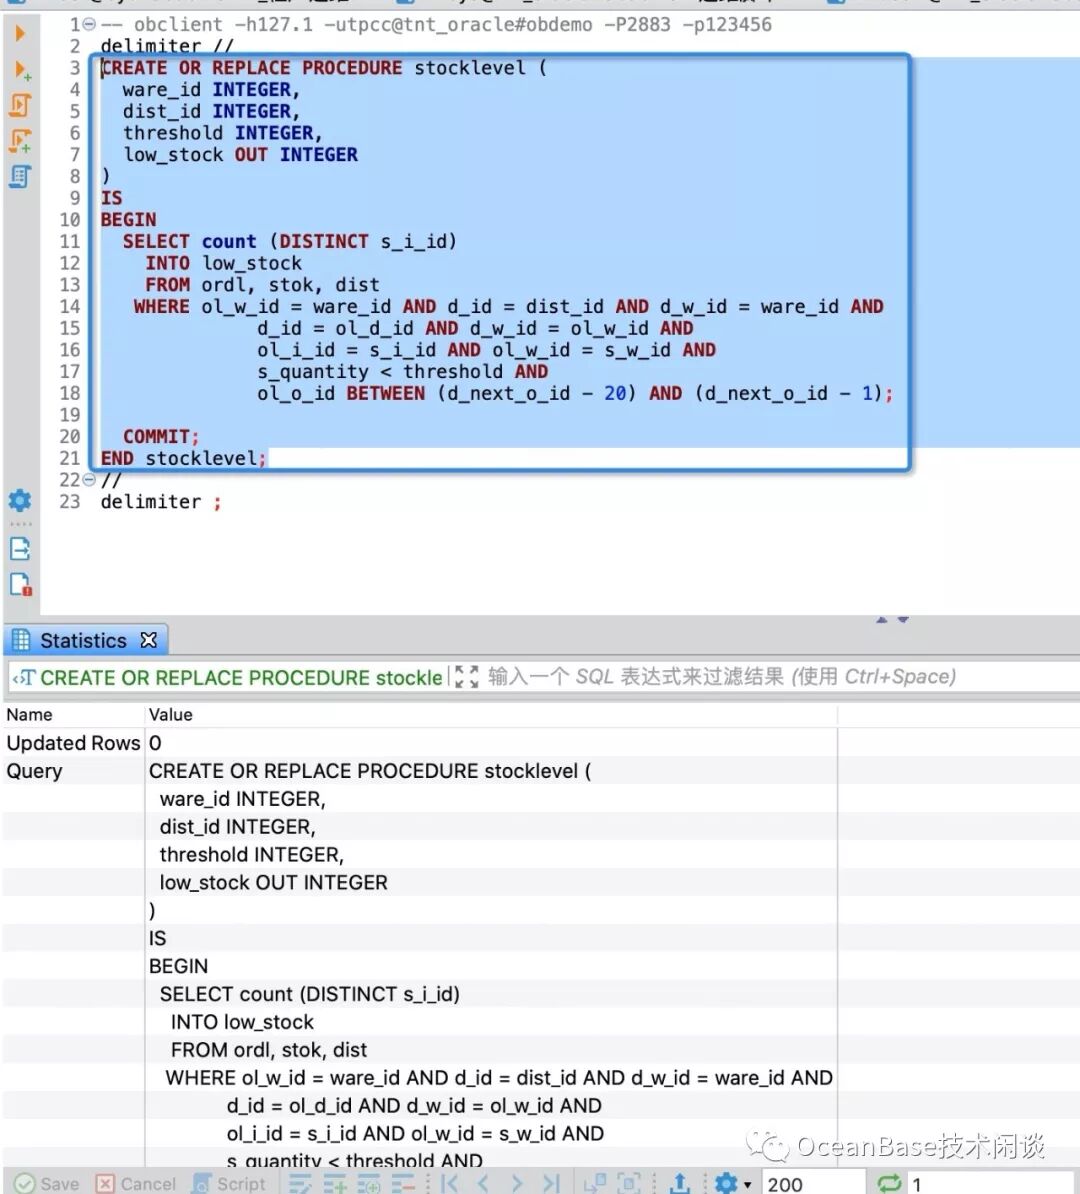Run the Execute SQL script icon
This screenshot has height=1194, width=1080.
click(21, 105)
